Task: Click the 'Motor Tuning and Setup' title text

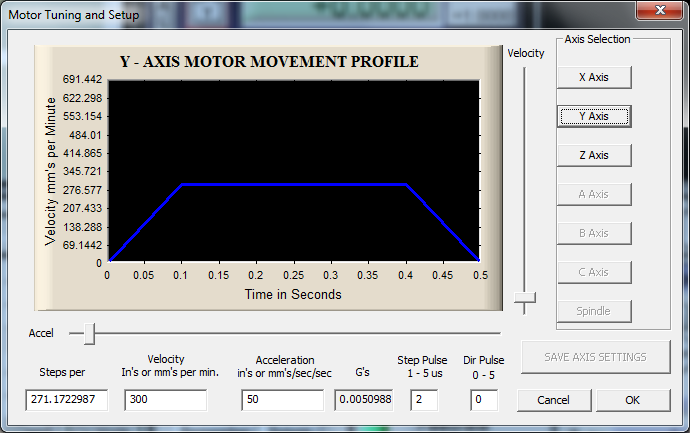Action: (73, 15)
